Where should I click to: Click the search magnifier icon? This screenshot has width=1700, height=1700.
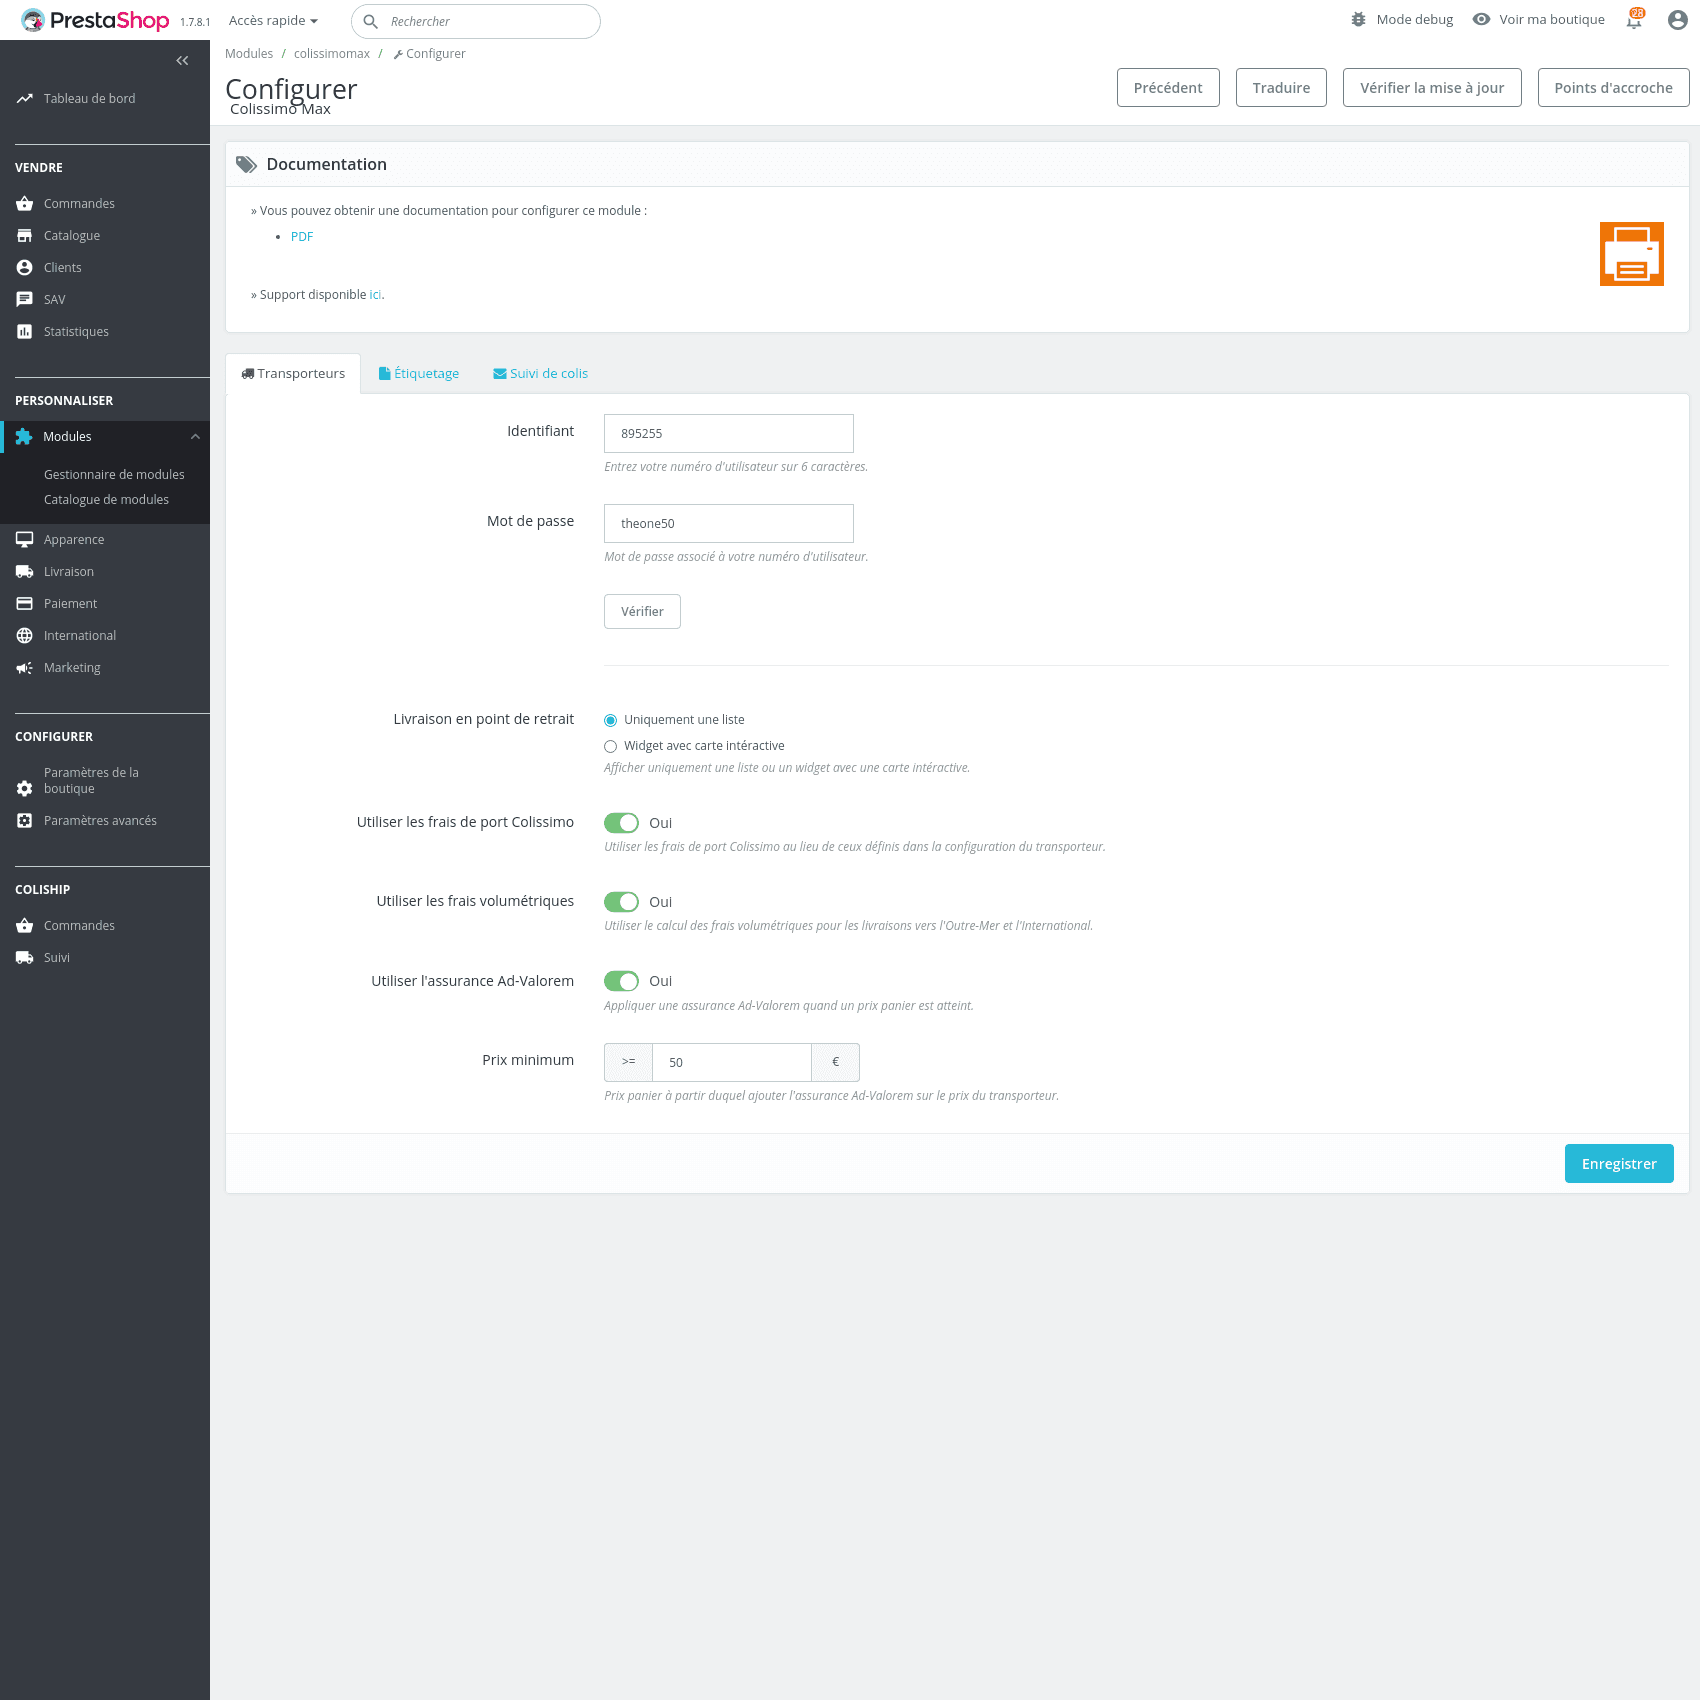[370, 22]
